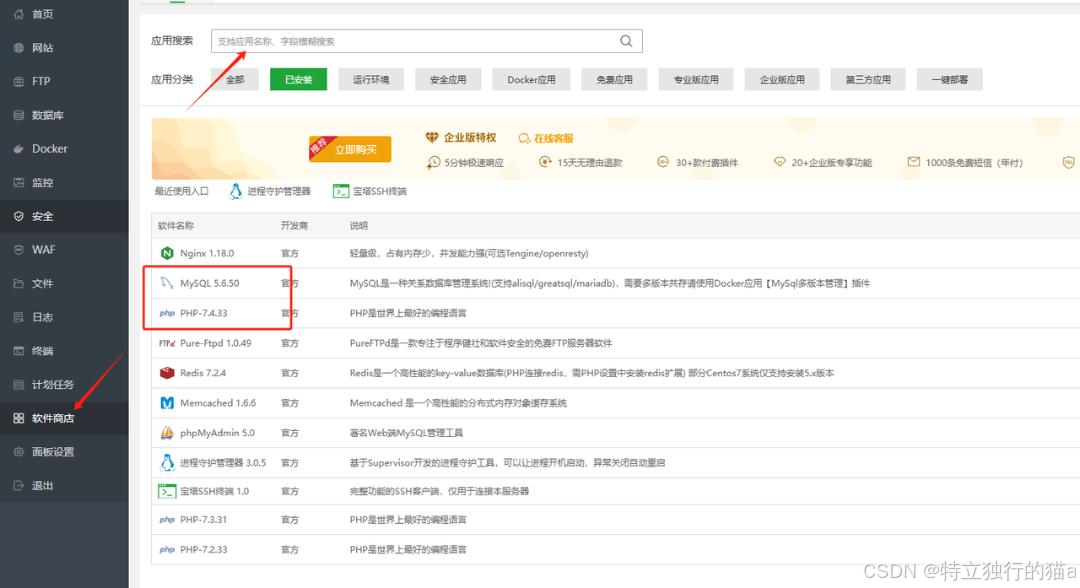Click the PHP-7.3.31 php icon
The image size is (1080, 588).
(167, 520)
